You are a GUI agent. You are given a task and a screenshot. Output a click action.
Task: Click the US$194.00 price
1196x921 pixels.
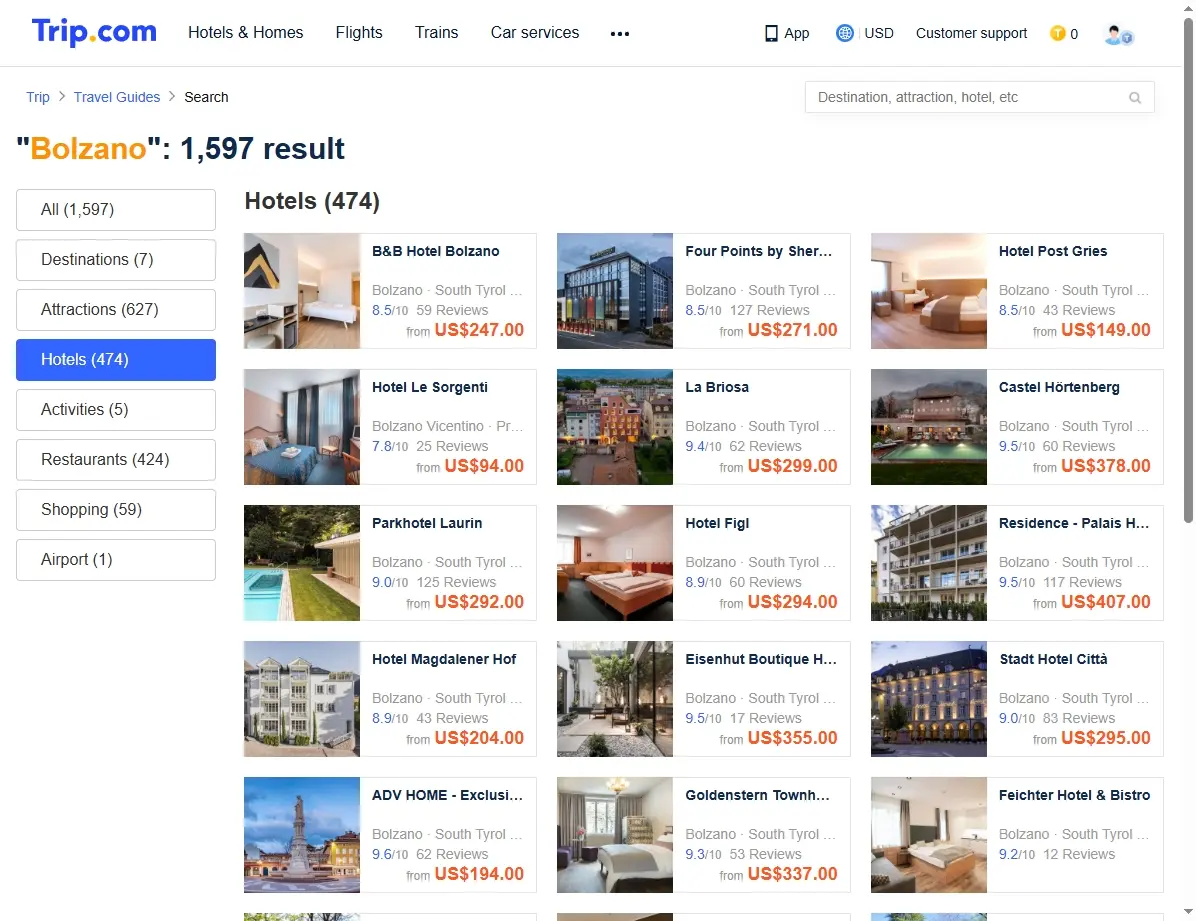coord(479,874)
